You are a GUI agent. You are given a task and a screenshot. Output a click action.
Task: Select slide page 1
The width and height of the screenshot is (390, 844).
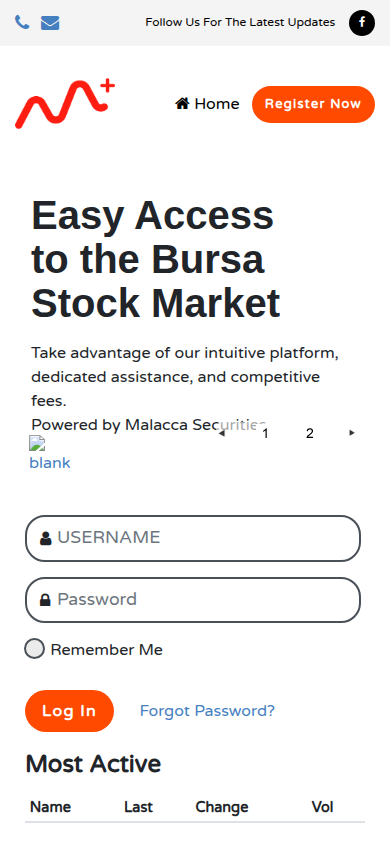pyautogui.click(x=265, y=433)
